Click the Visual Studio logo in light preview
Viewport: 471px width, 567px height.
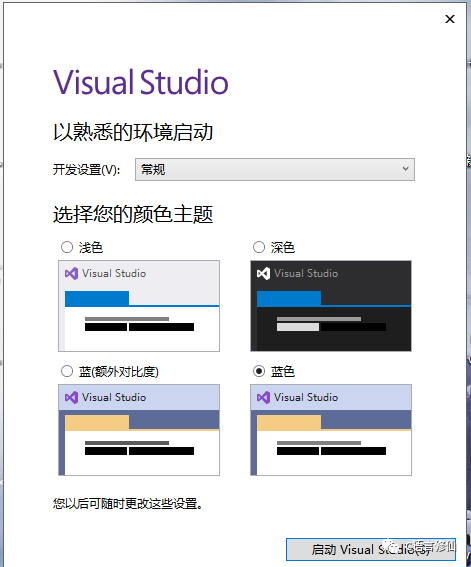pos(71,273)
